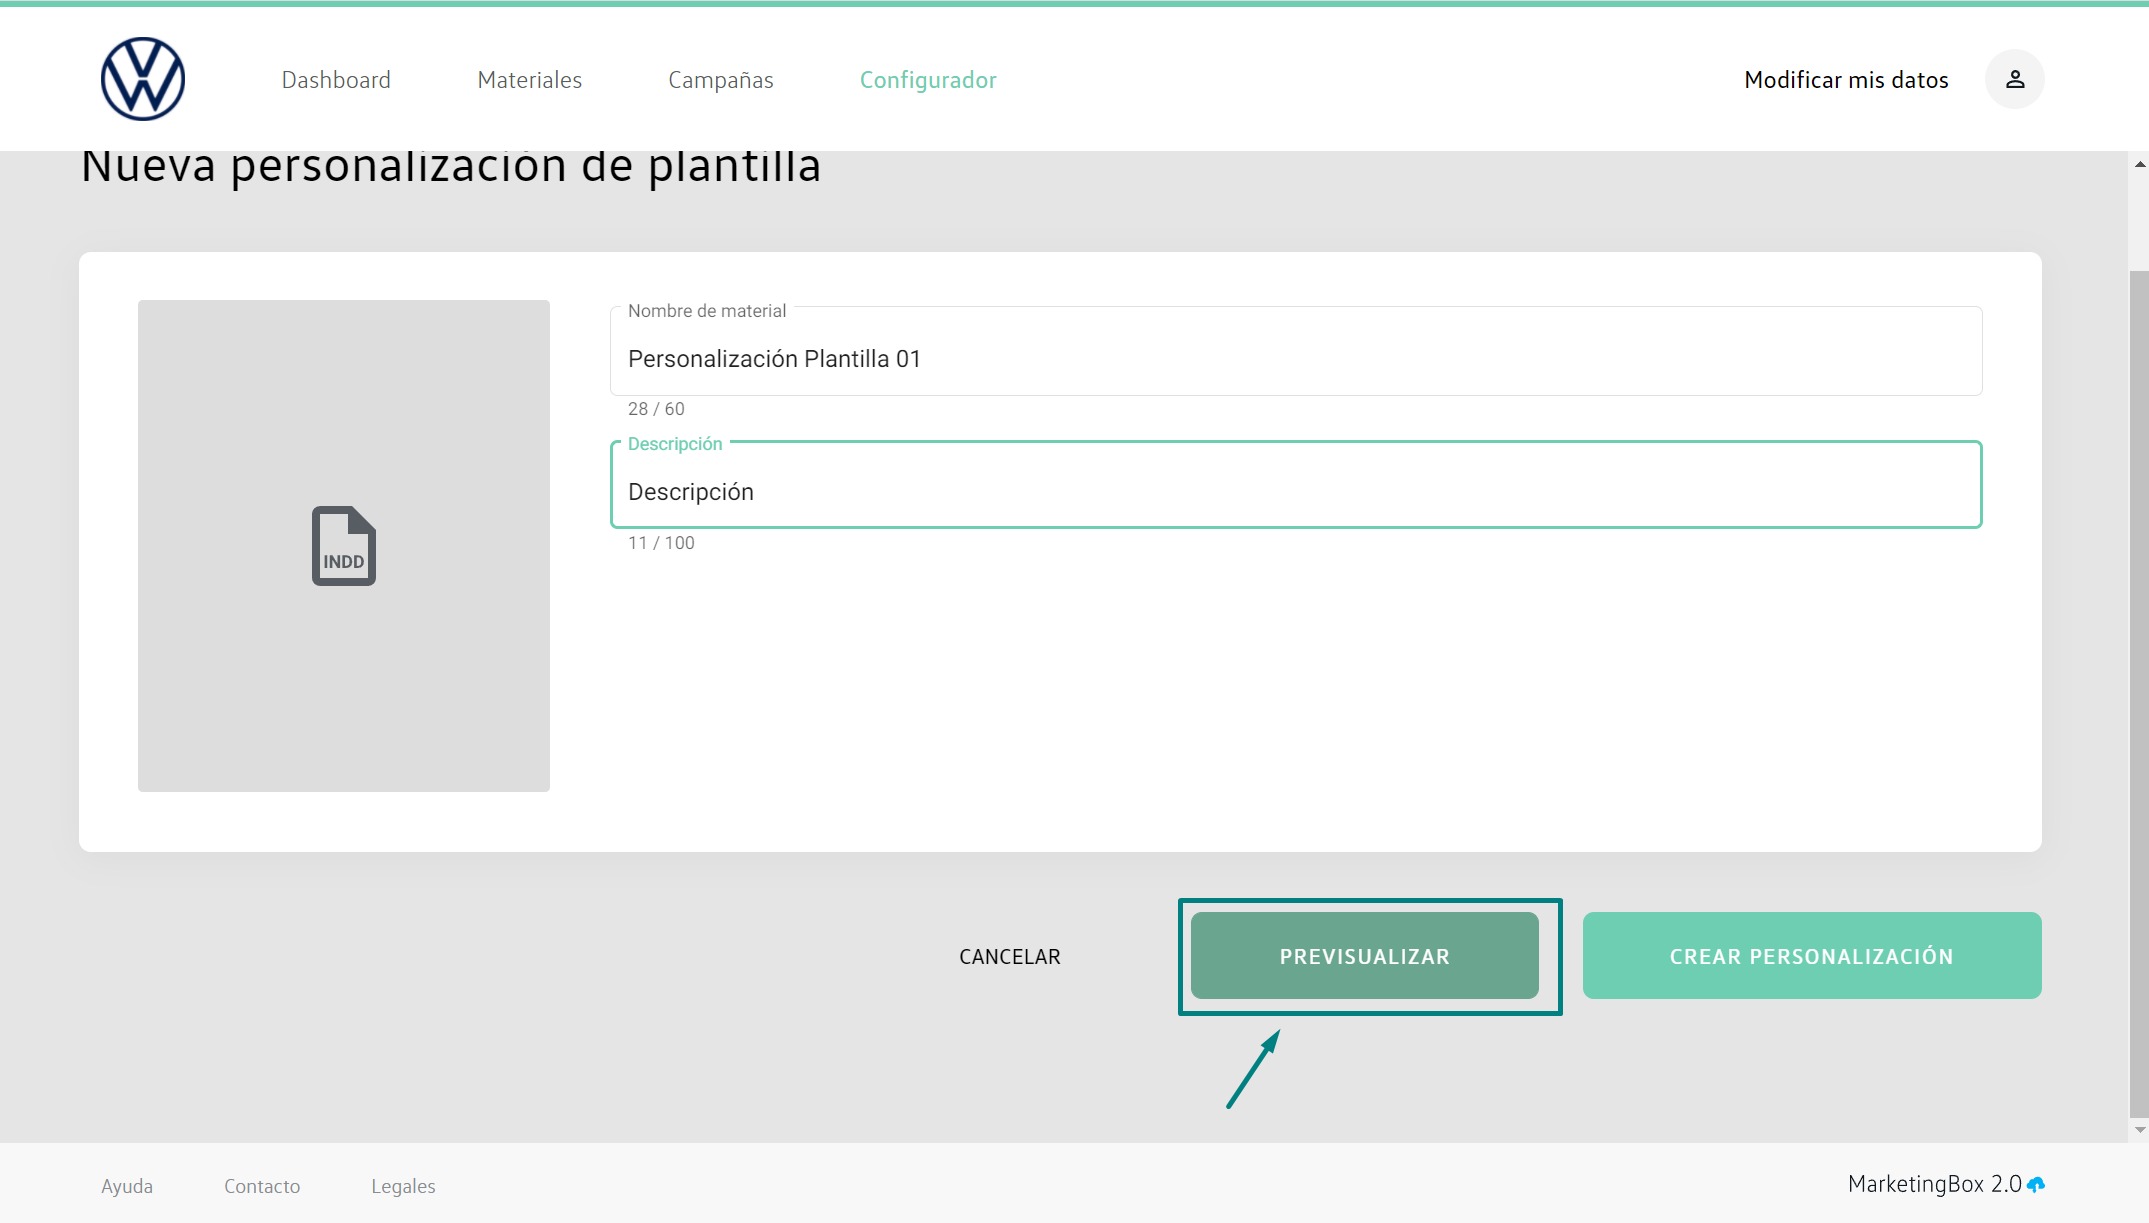Open the Campañas tab
The width and height of the screenshot is (2149, 1223).
[720, 80]
